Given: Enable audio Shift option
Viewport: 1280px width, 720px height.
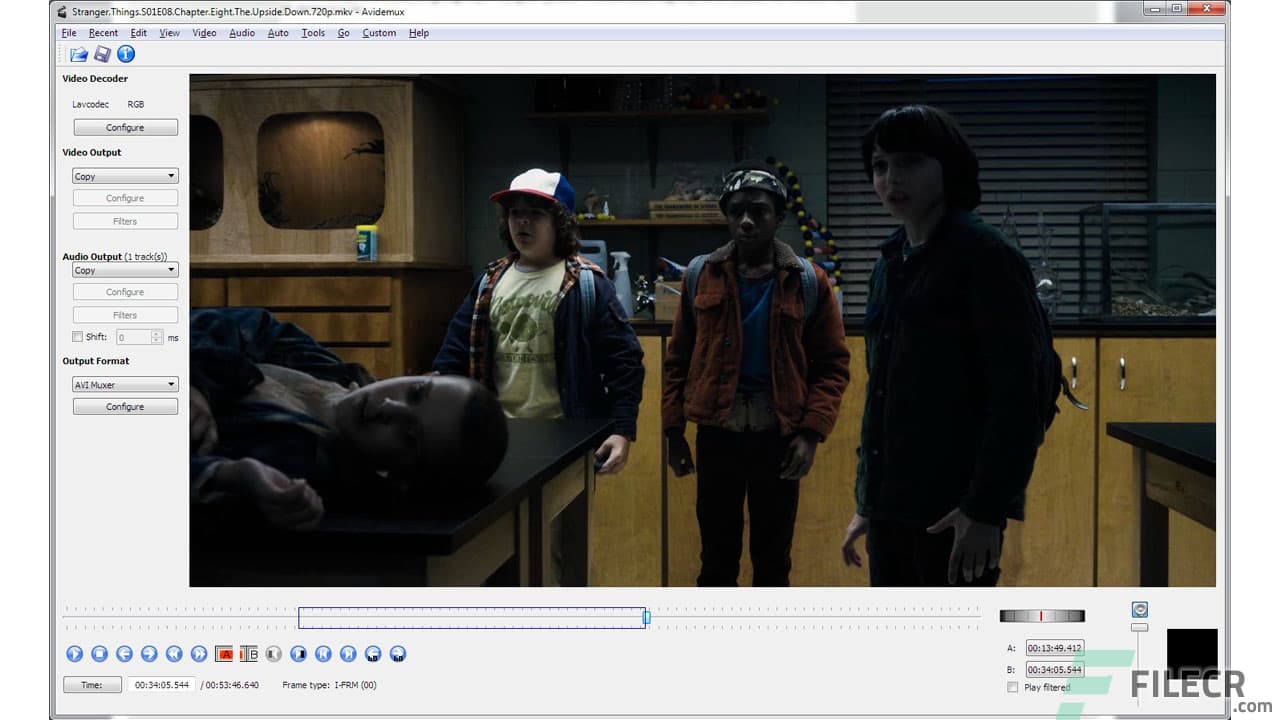Looking at the screenshot, I should pyautogui.click(x=77, y=337).
